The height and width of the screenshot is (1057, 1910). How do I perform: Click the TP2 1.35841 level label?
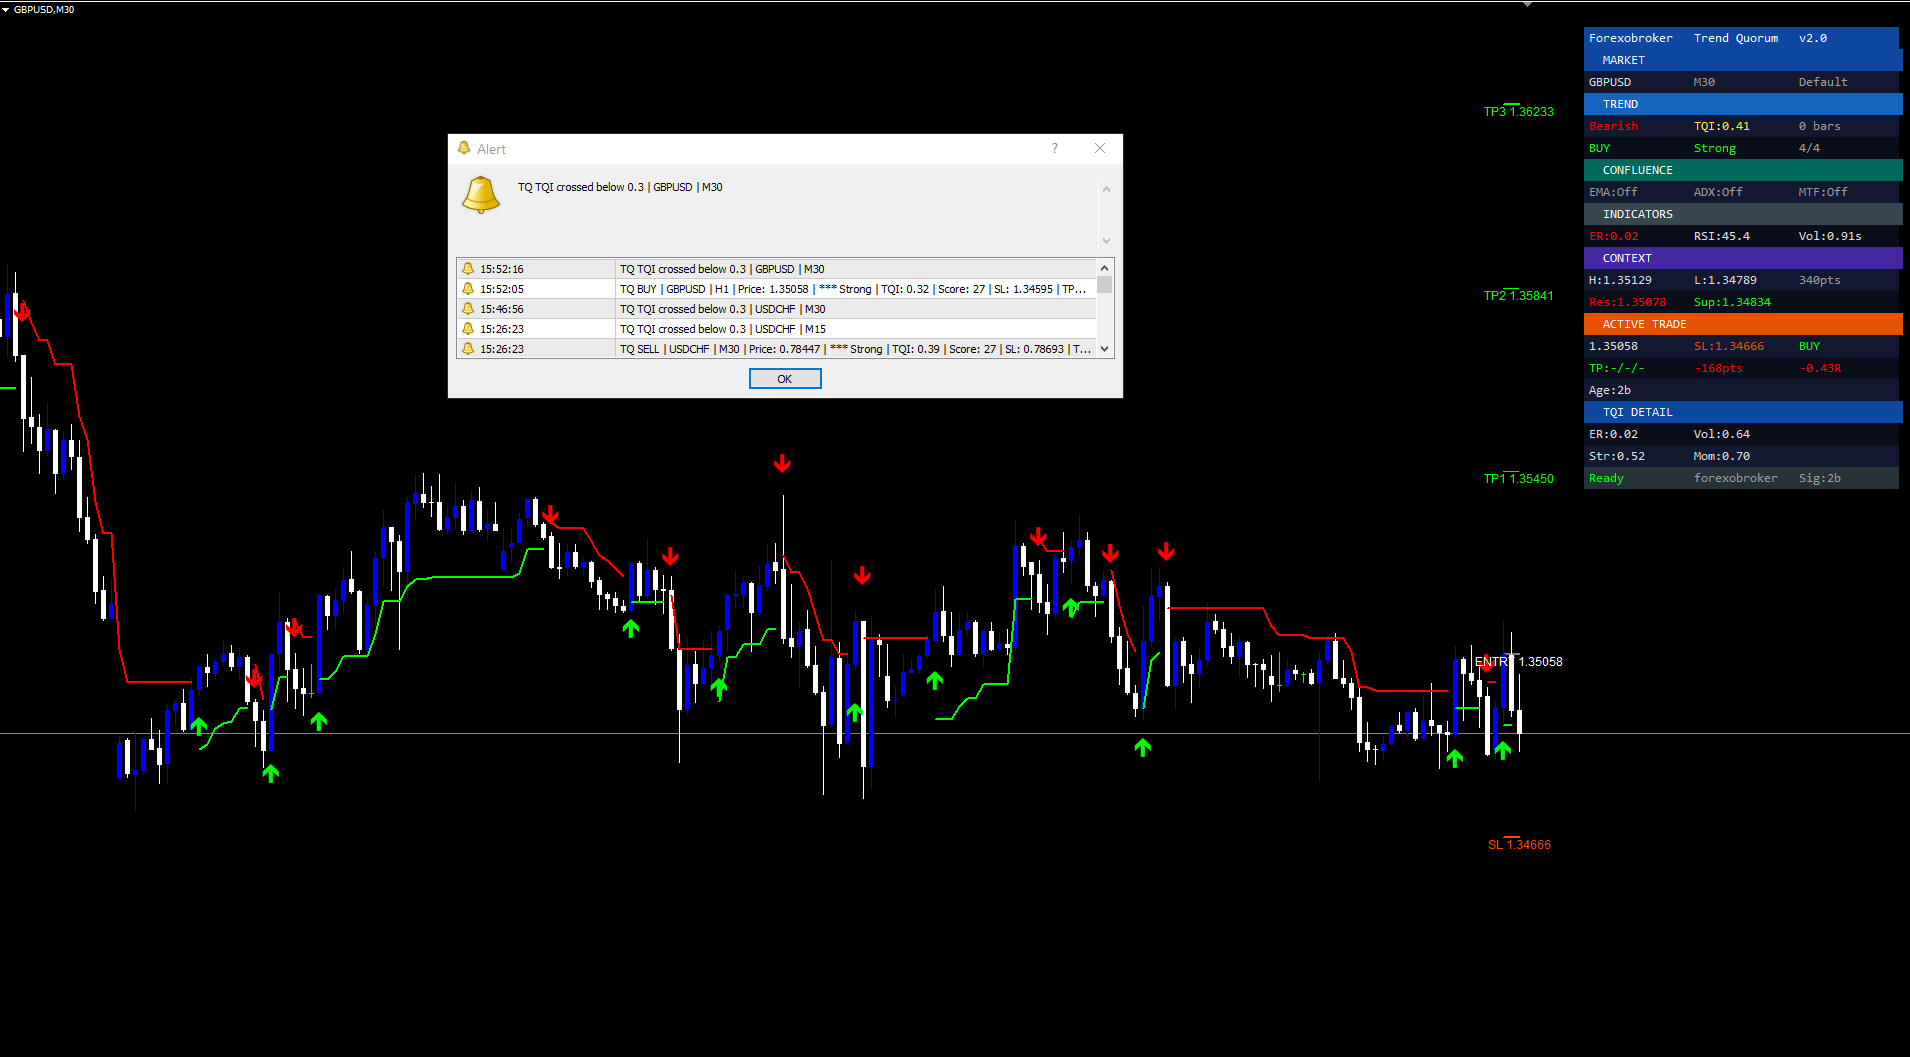click(1518, 296)
